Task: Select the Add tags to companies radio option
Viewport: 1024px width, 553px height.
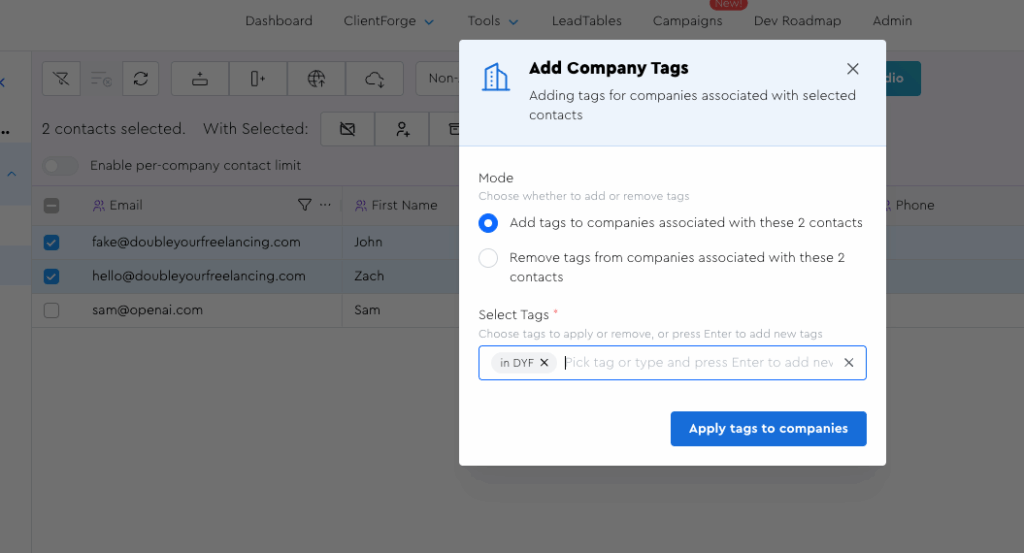Action: click(488, 223)
